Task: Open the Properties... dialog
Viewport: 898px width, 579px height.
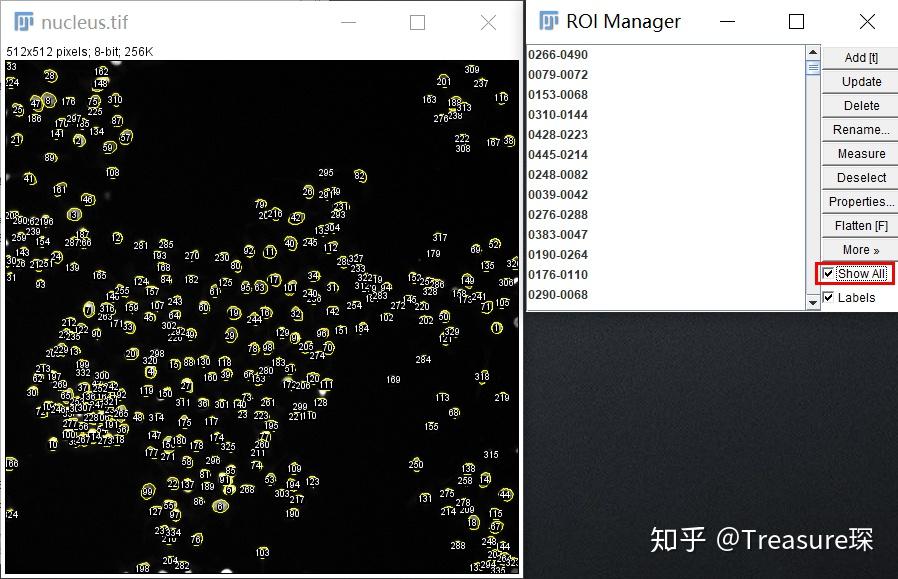Action: point(858,201)
